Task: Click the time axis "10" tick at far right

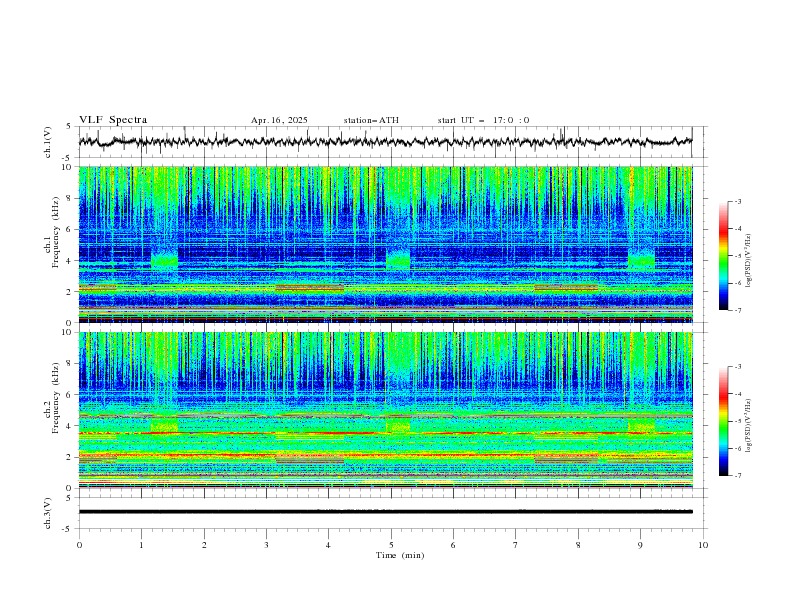Action: [703, 545]
